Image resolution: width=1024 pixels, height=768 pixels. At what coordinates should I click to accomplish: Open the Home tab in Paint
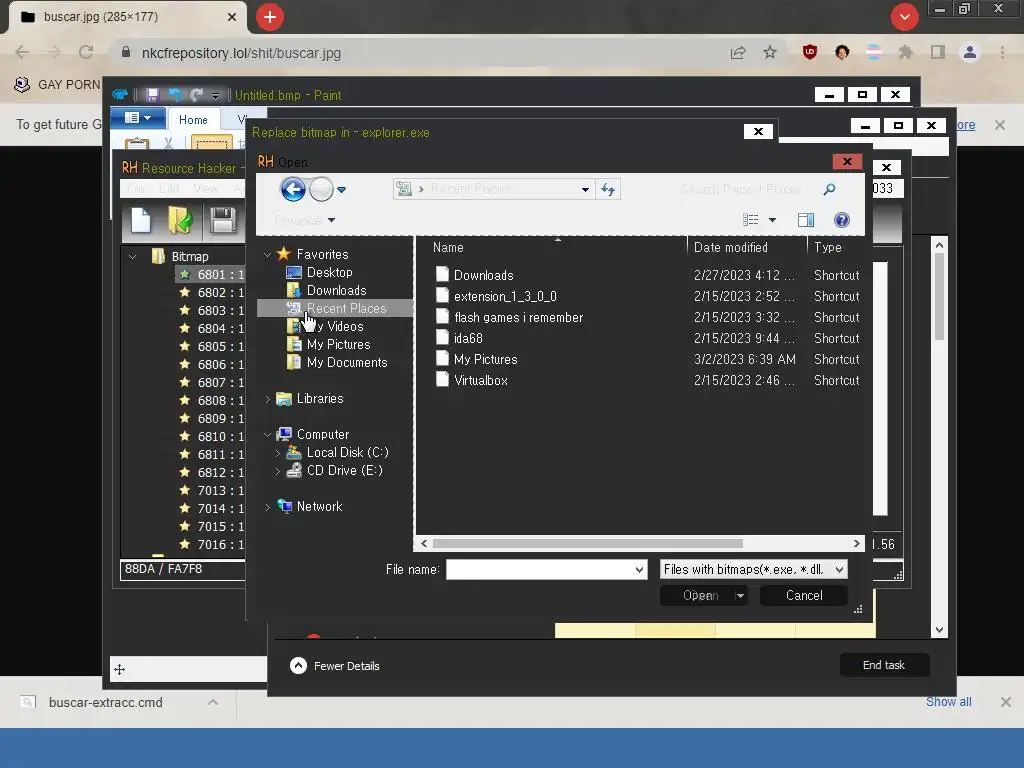pyautogui.click(x=193, y=120)
